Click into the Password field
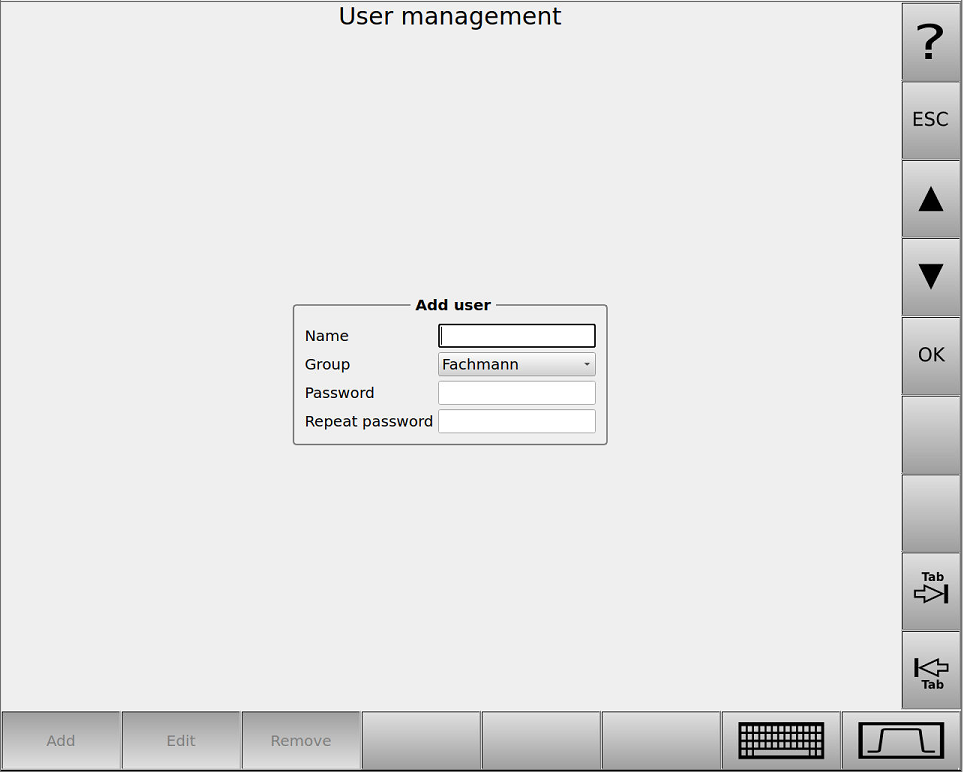This screenshot has height=772, width=963. pos(516,393)
